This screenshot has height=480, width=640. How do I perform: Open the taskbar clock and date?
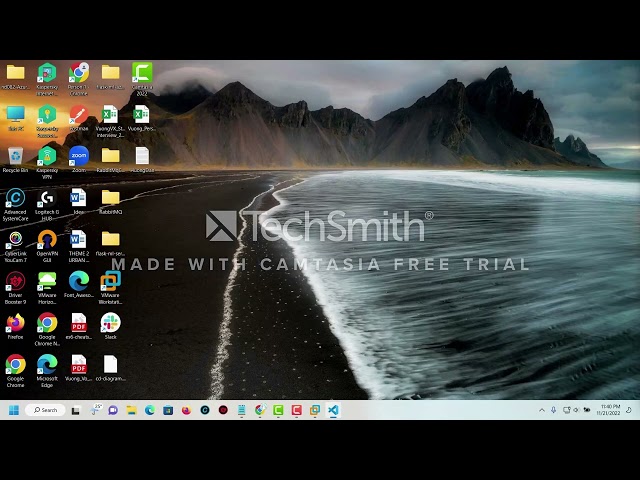610,410
